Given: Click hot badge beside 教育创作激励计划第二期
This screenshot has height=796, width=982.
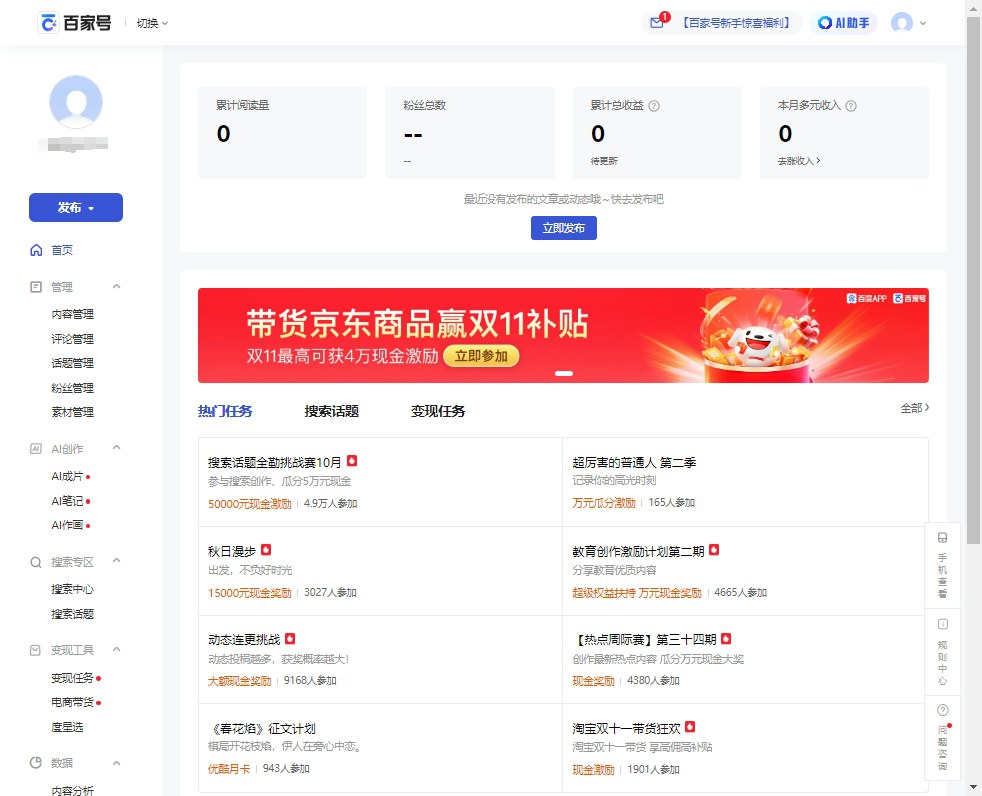Looking at the screenshot, I should pos(714,550).
